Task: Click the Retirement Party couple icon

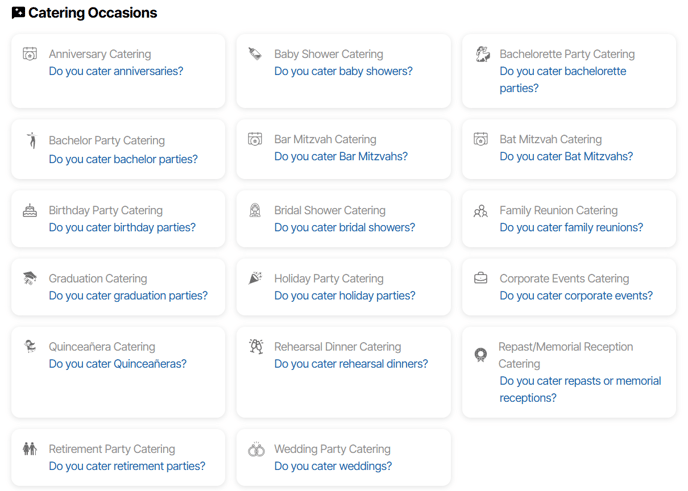Action: (x=30, y=449)
